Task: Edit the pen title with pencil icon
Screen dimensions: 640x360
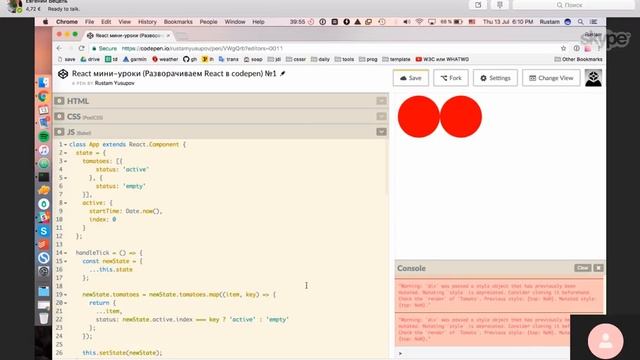Action: pos(282,73)
